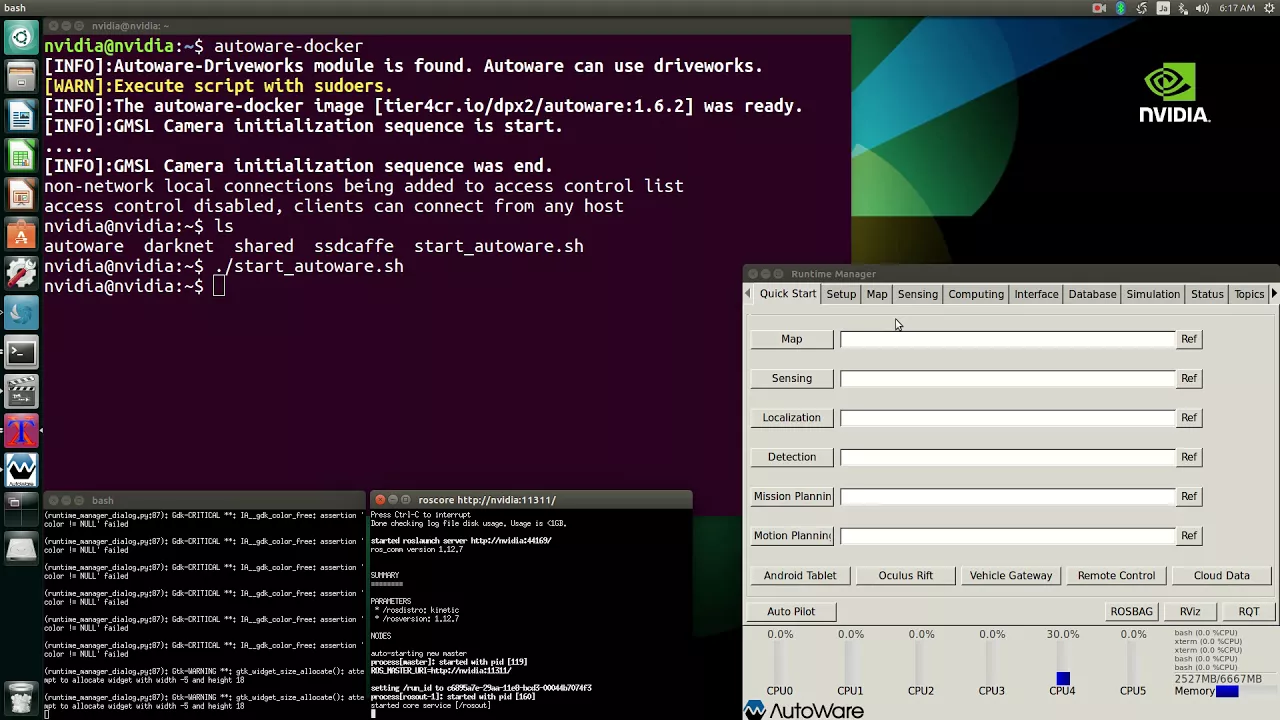The image size is (1280, 720).
Task: Switch to the Map tab
Action: point(877,294)
